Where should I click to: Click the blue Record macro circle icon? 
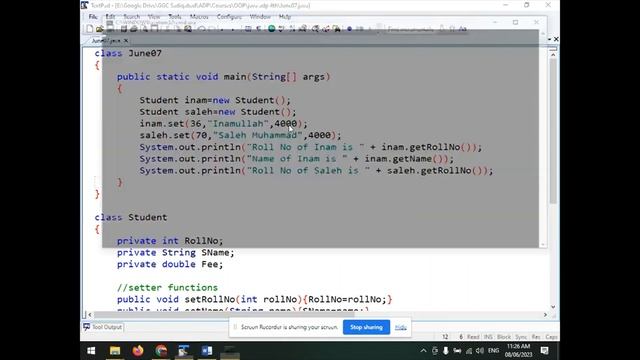pyautogui.click(x=349, y=29)
